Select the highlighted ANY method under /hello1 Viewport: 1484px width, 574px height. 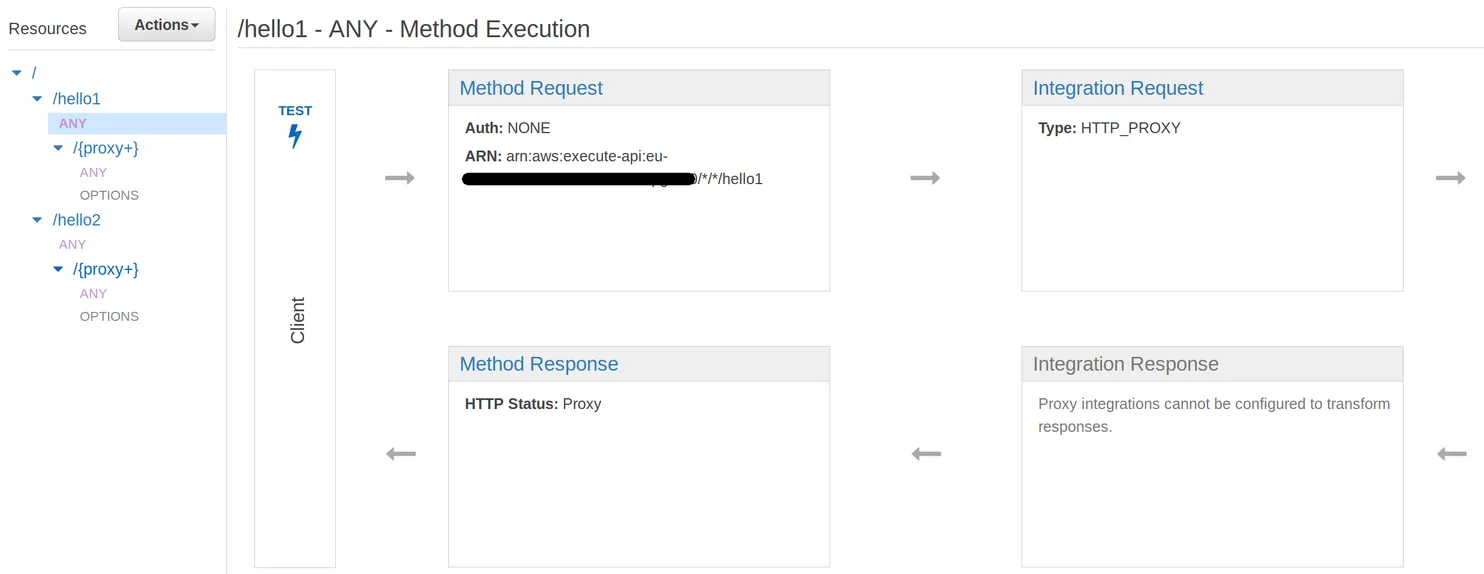coord(73,123)
